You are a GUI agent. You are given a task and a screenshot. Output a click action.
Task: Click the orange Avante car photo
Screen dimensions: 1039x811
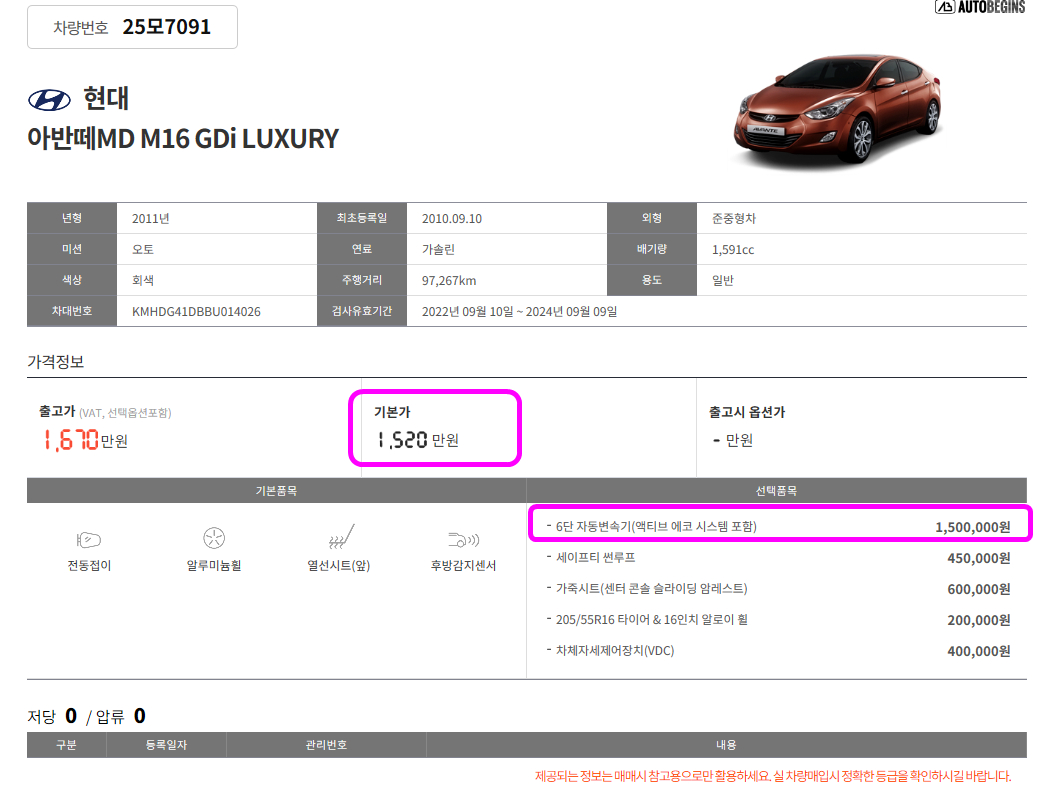pyautogui.click(x=838, y=109)
